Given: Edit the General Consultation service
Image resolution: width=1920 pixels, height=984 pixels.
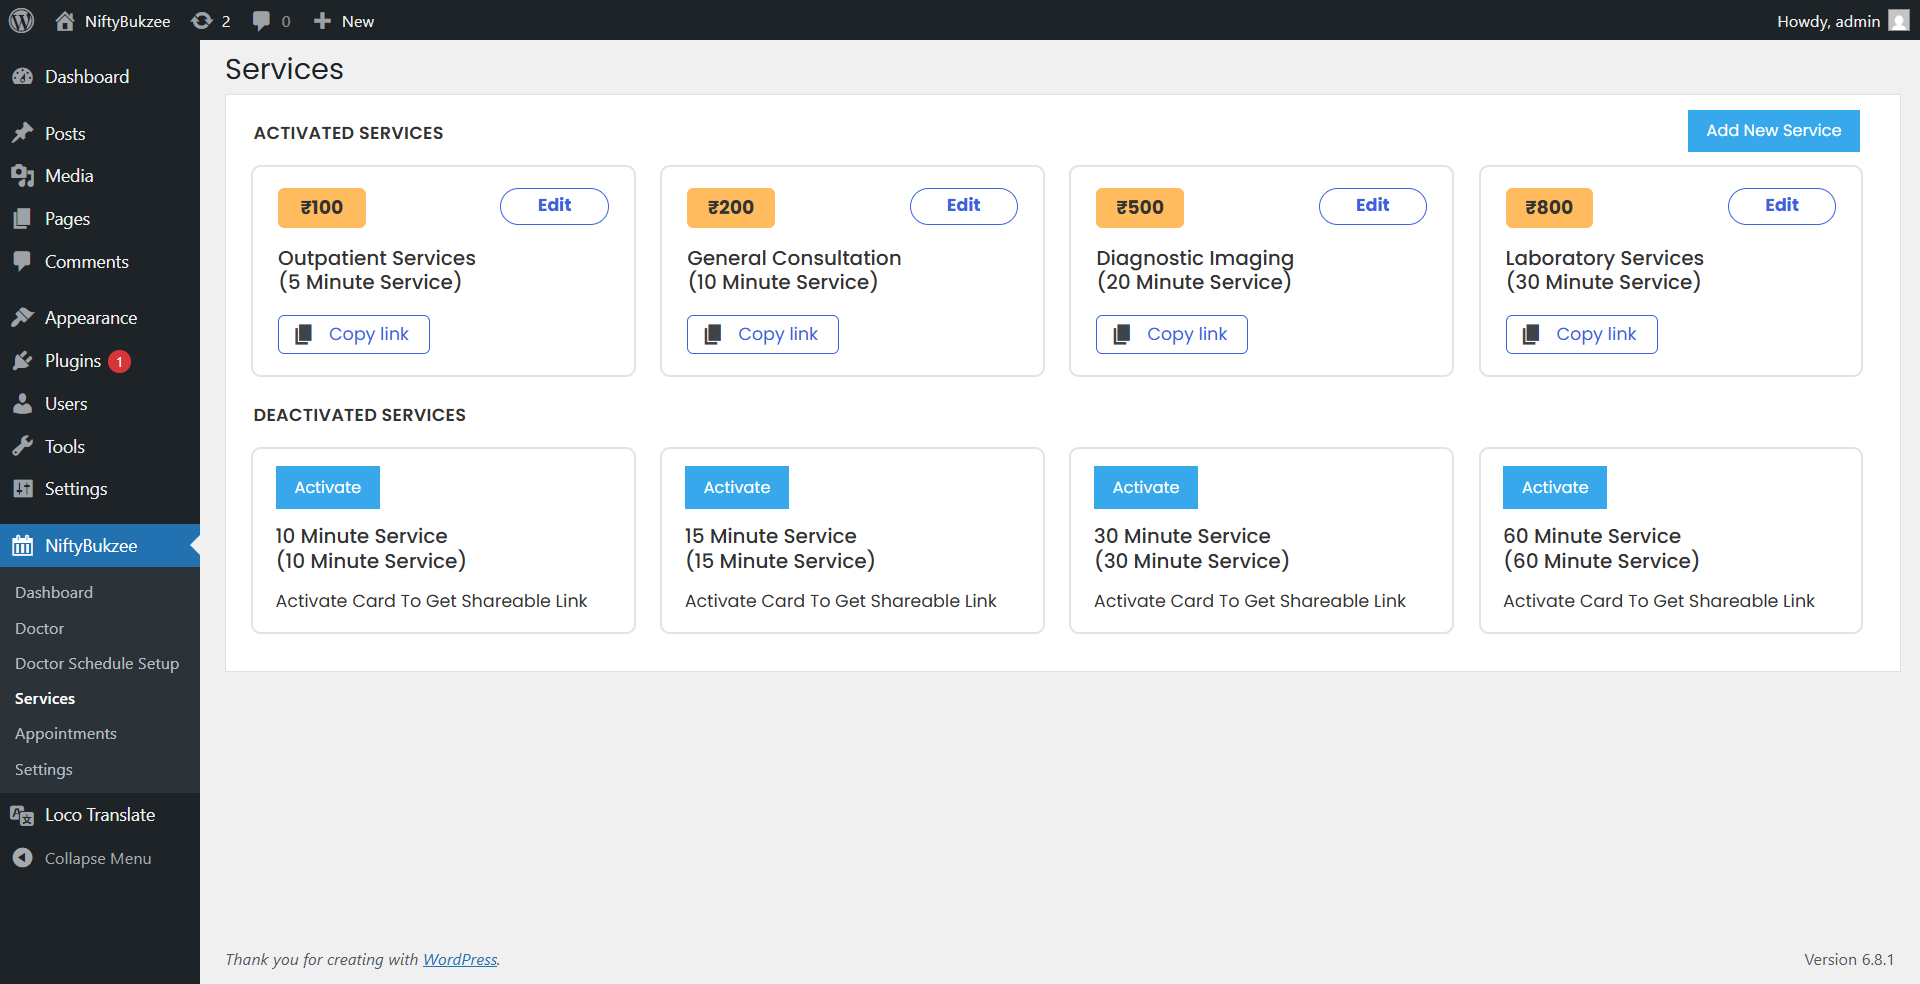Looking at the screenshot, I should click(x=963, y=206).
